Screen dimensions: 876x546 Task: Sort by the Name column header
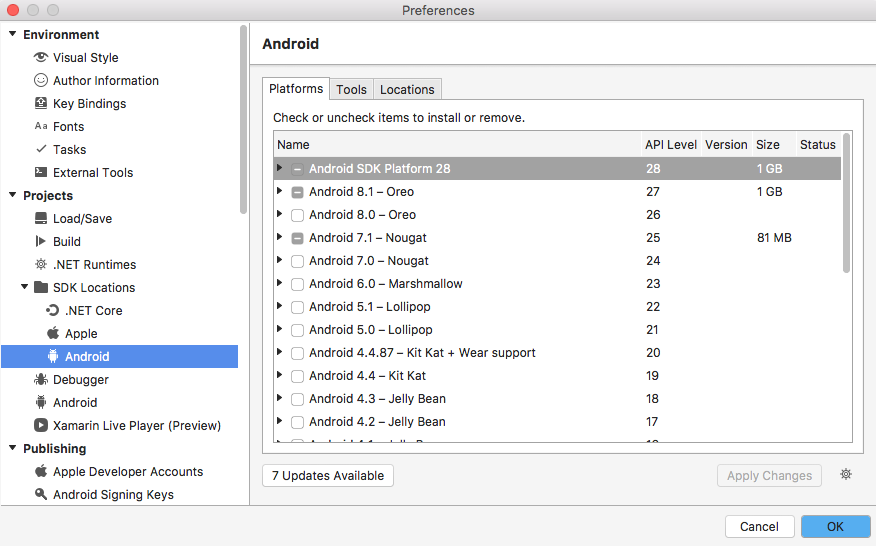(457, 145)
